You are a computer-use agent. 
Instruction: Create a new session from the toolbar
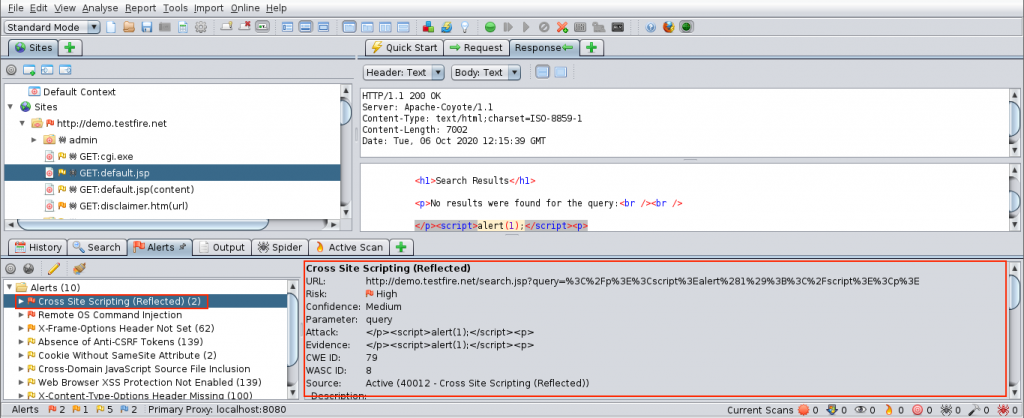[x=111, y=27]
